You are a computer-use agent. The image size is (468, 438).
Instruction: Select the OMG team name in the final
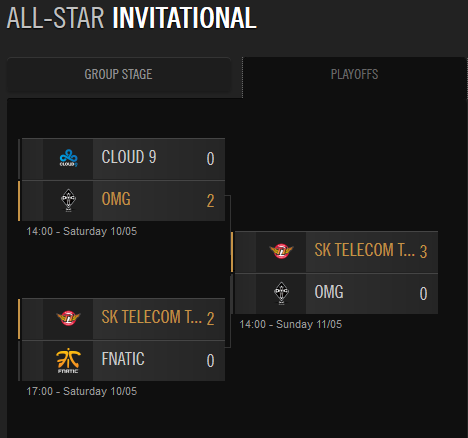pyautogui.click(x=329, y=292)
